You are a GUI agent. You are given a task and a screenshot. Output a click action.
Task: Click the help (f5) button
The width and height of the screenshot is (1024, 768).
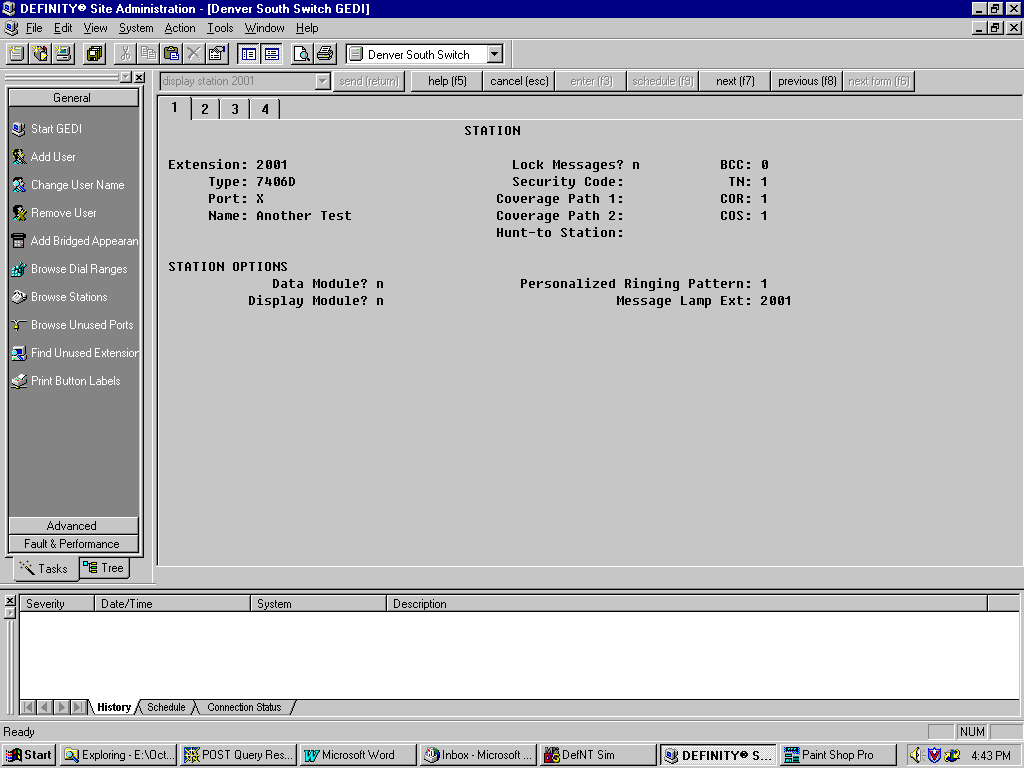(x=447, y=81)
